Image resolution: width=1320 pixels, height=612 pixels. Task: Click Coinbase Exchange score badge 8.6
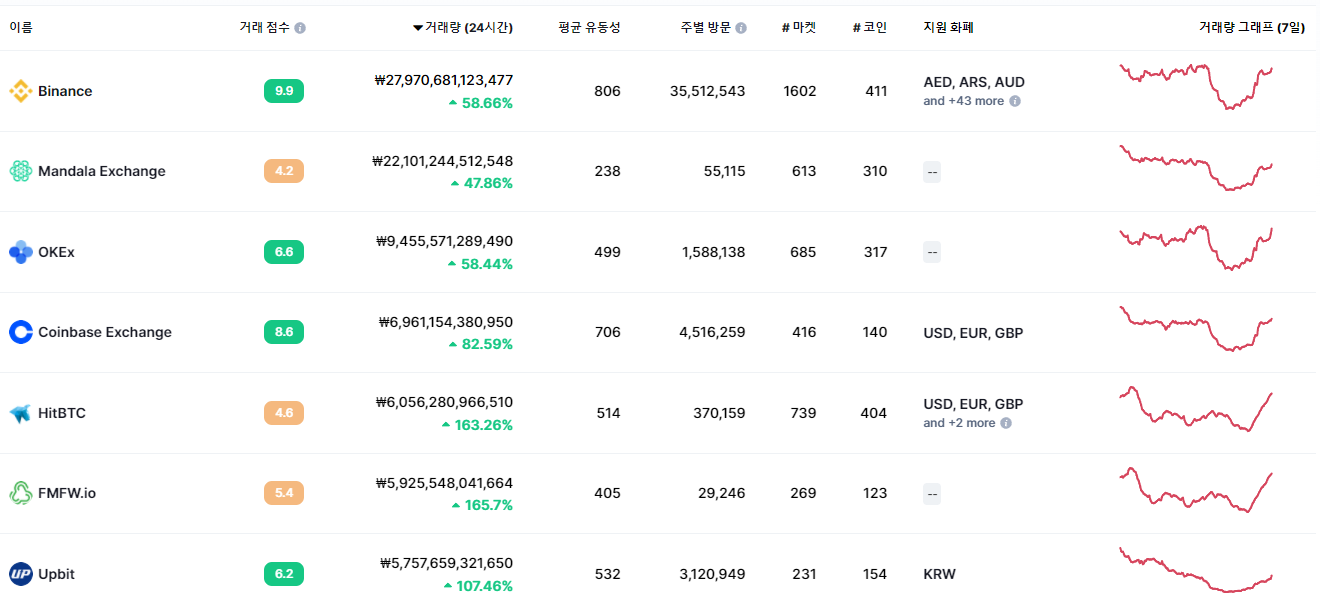[x=284, y=332]
